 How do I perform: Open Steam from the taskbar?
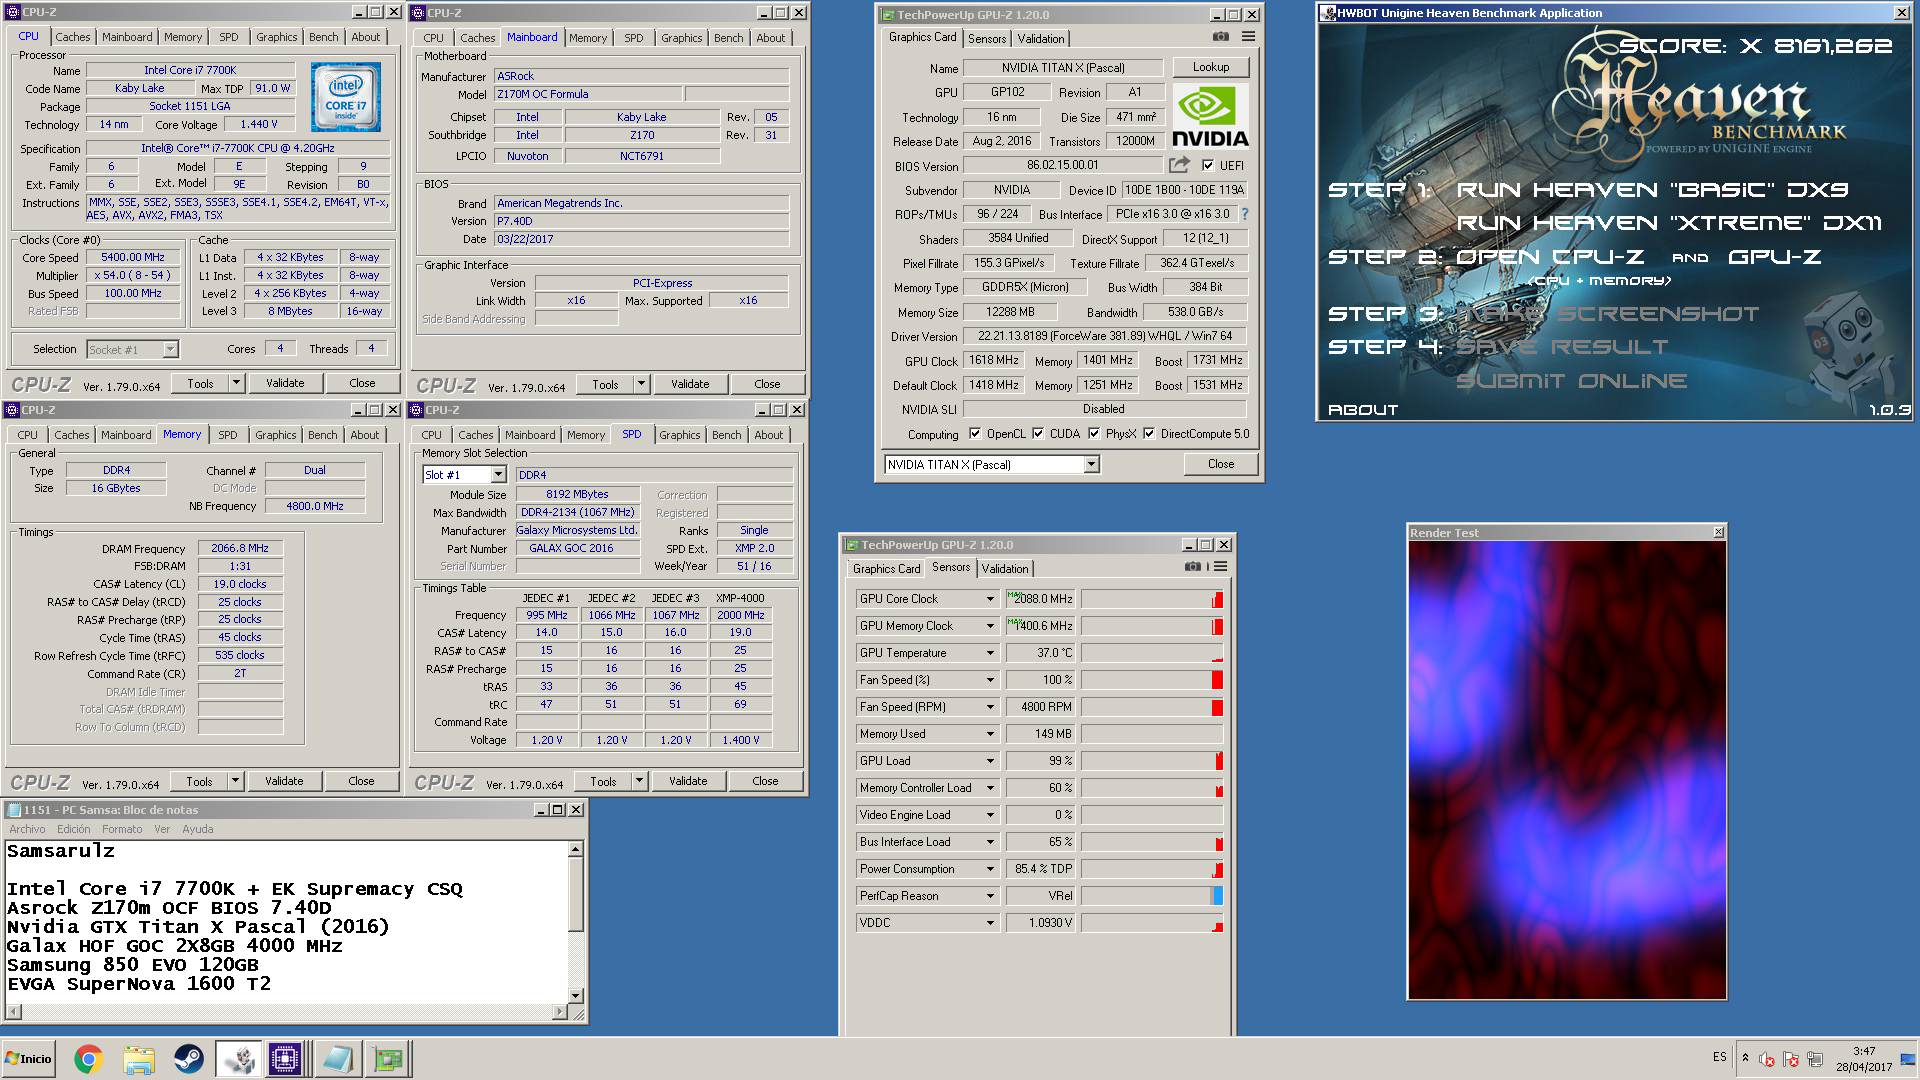click(x=188, y=1059)
